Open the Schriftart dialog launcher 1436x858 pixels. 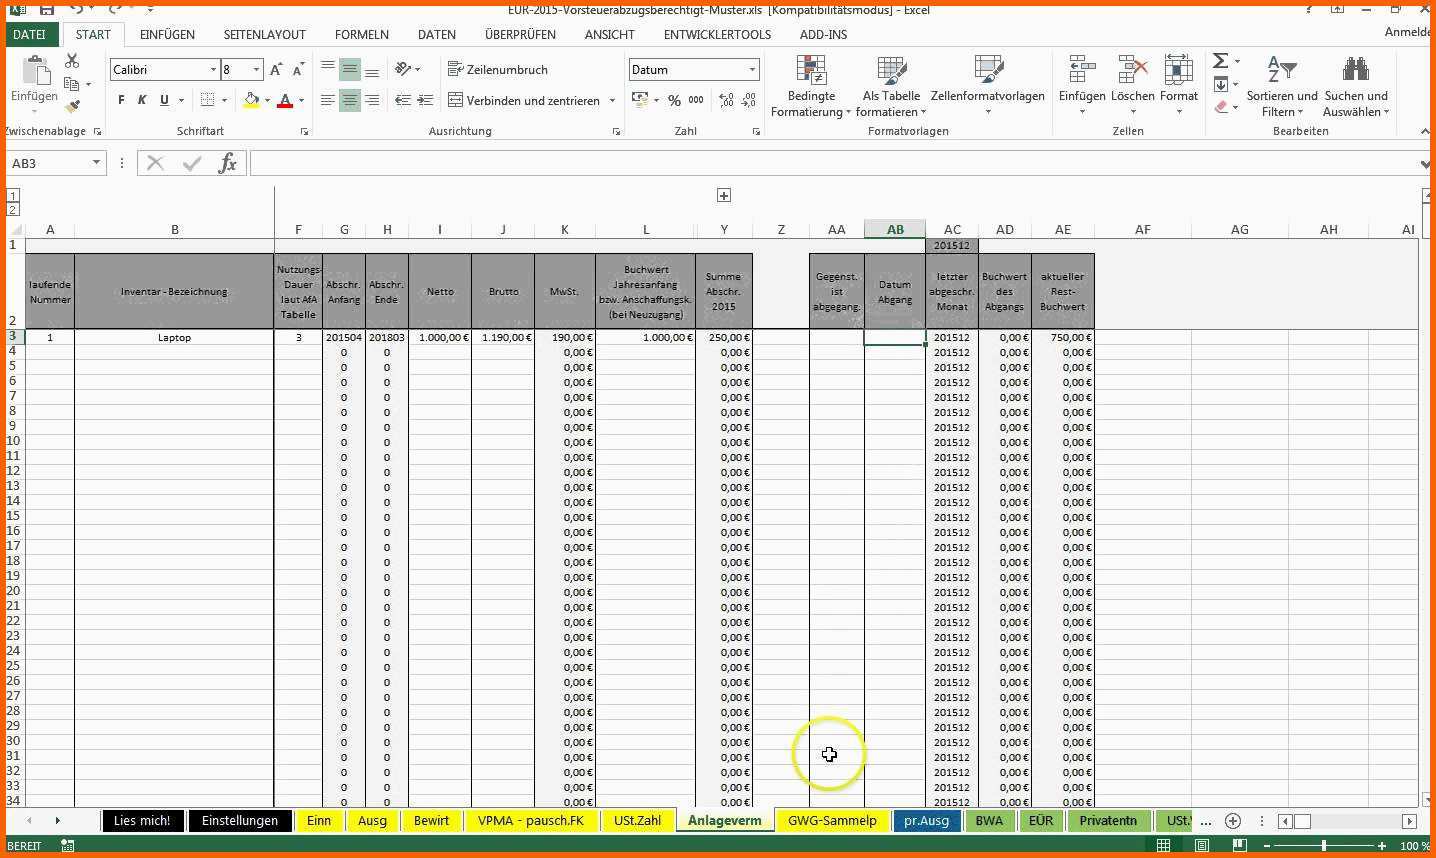click(x=304, y=132)
